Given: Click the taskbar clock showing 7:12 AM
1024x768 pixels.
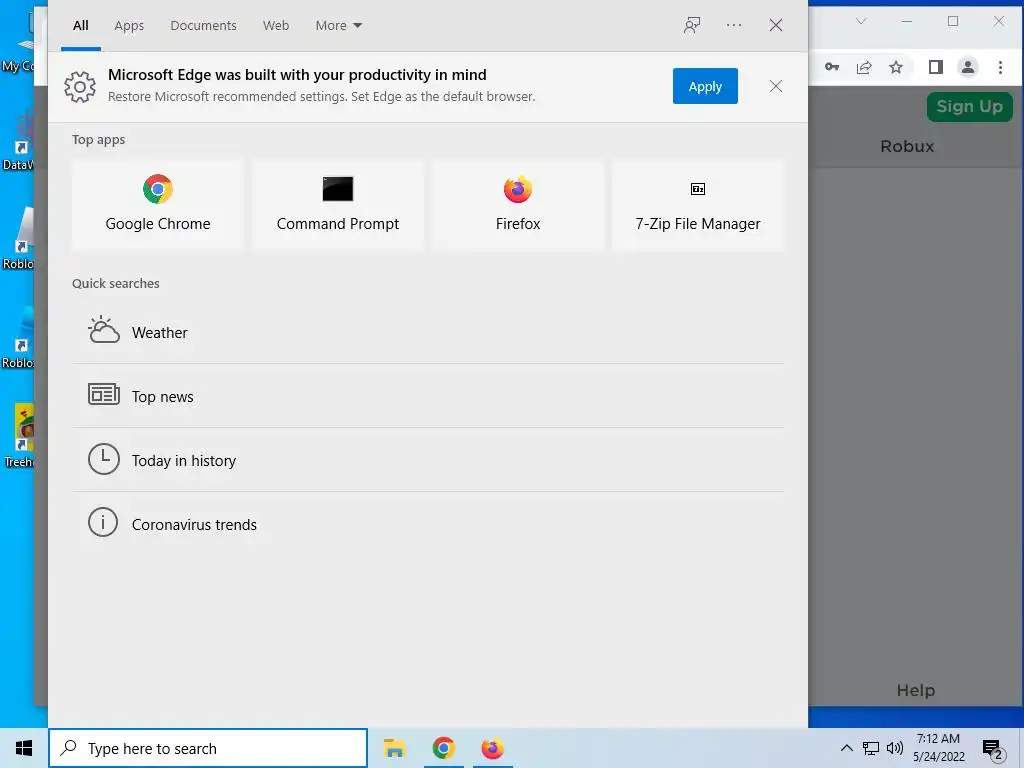Looking at the screenshot, I should [x=938, y=748].
